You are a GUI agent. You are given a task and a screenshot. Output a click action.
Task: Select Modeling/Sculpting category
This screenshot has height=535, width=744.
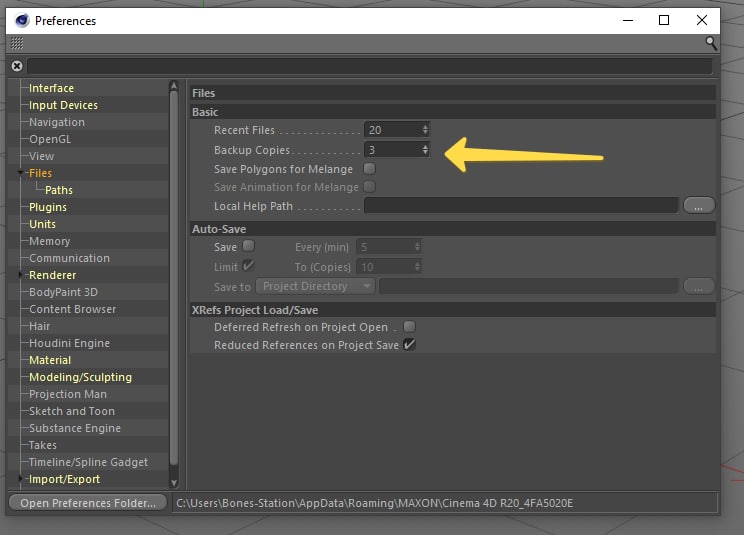[x=81, y=378]
